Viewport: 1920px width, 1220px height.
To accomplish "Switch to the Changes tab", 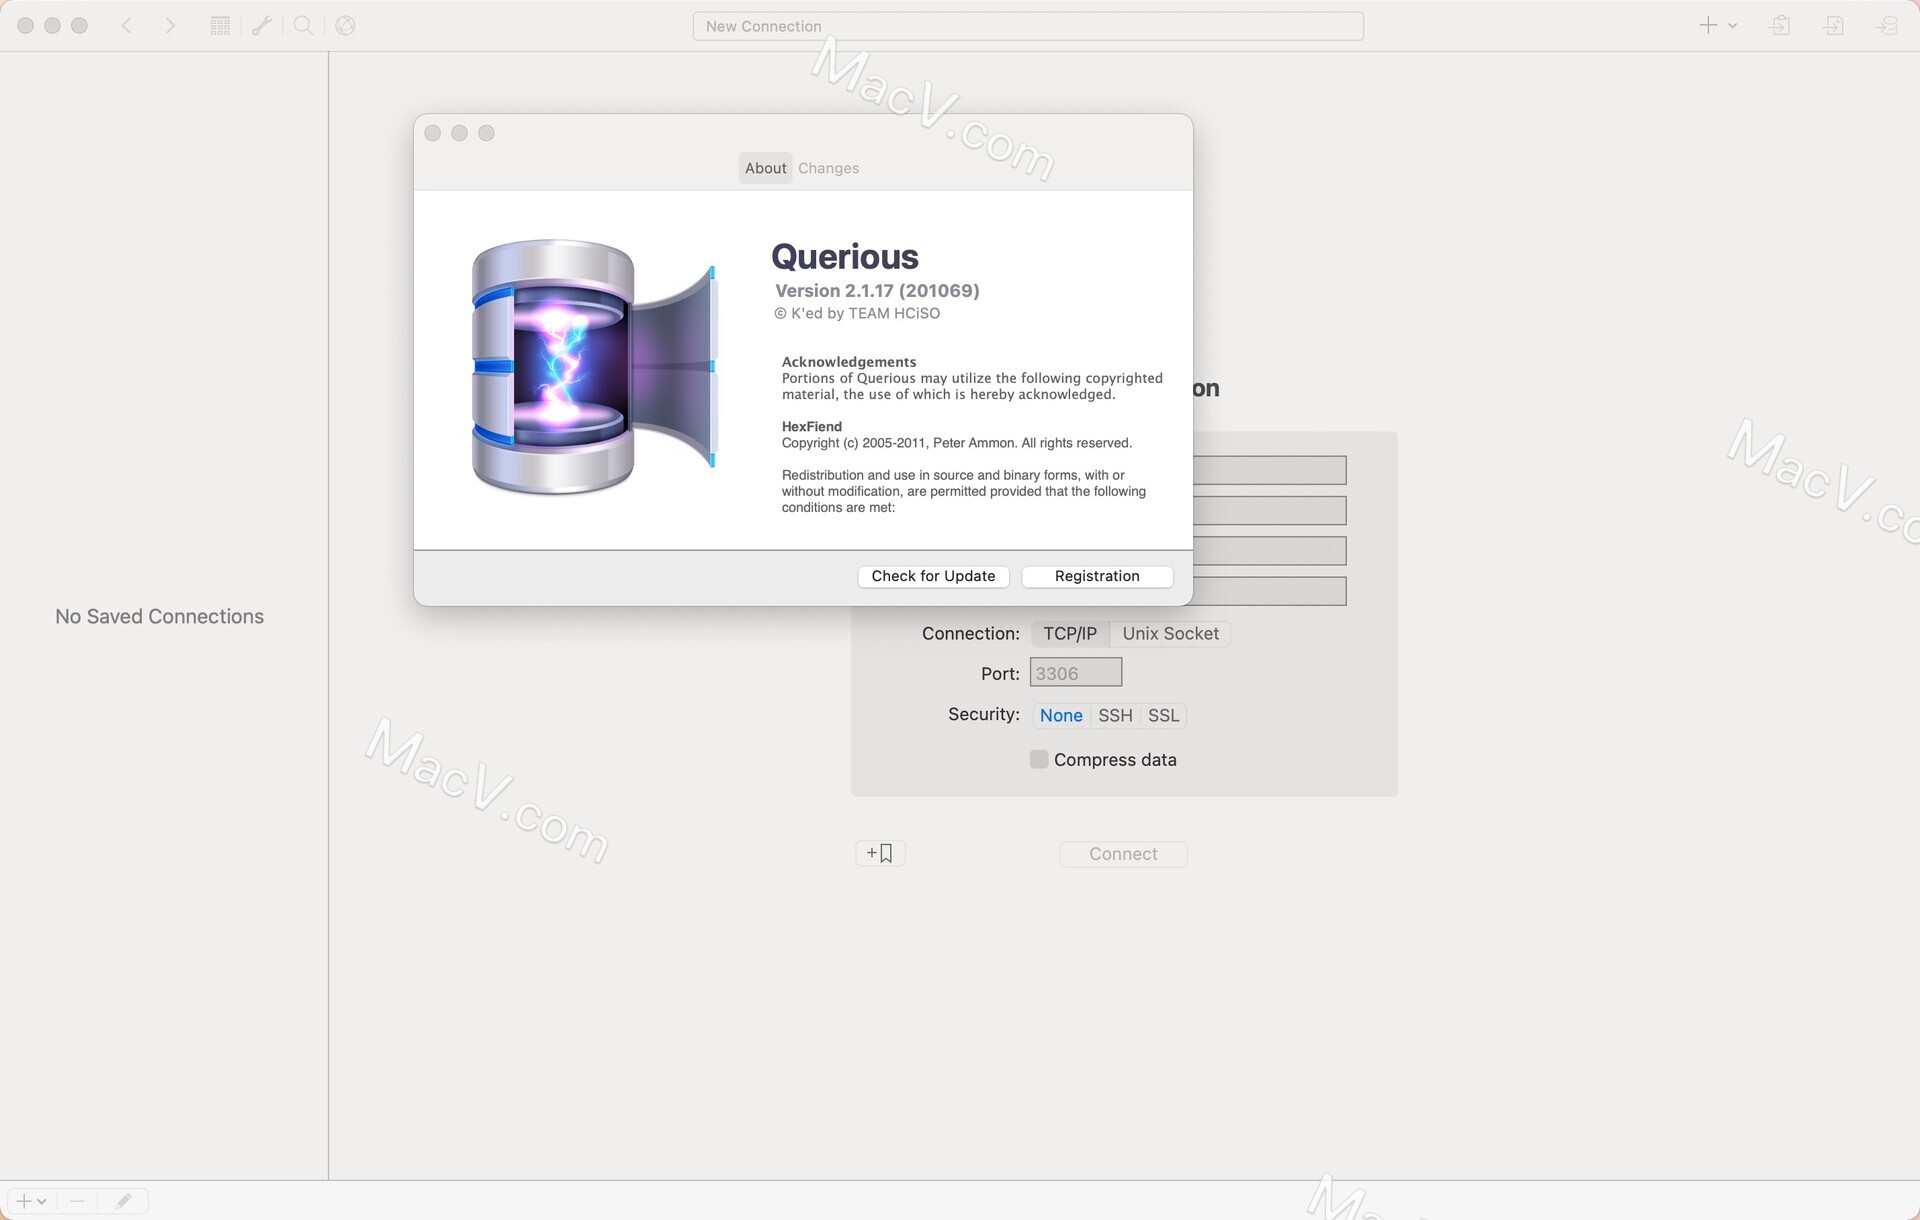I will pos(828,168).
